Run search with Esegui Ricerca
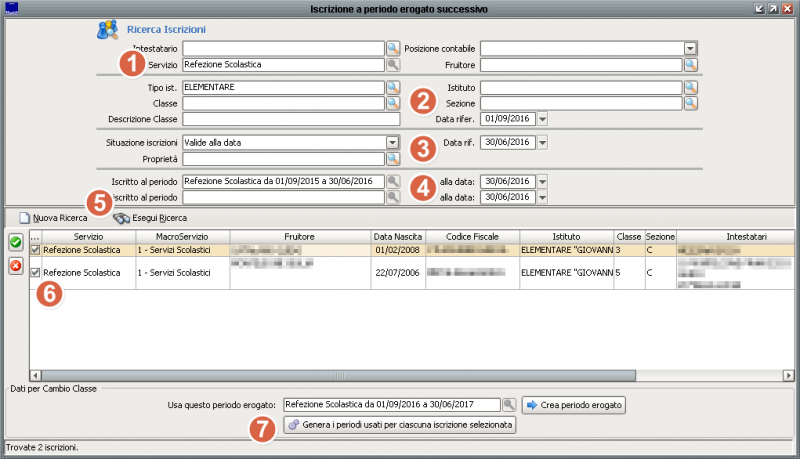 (150, 217)
